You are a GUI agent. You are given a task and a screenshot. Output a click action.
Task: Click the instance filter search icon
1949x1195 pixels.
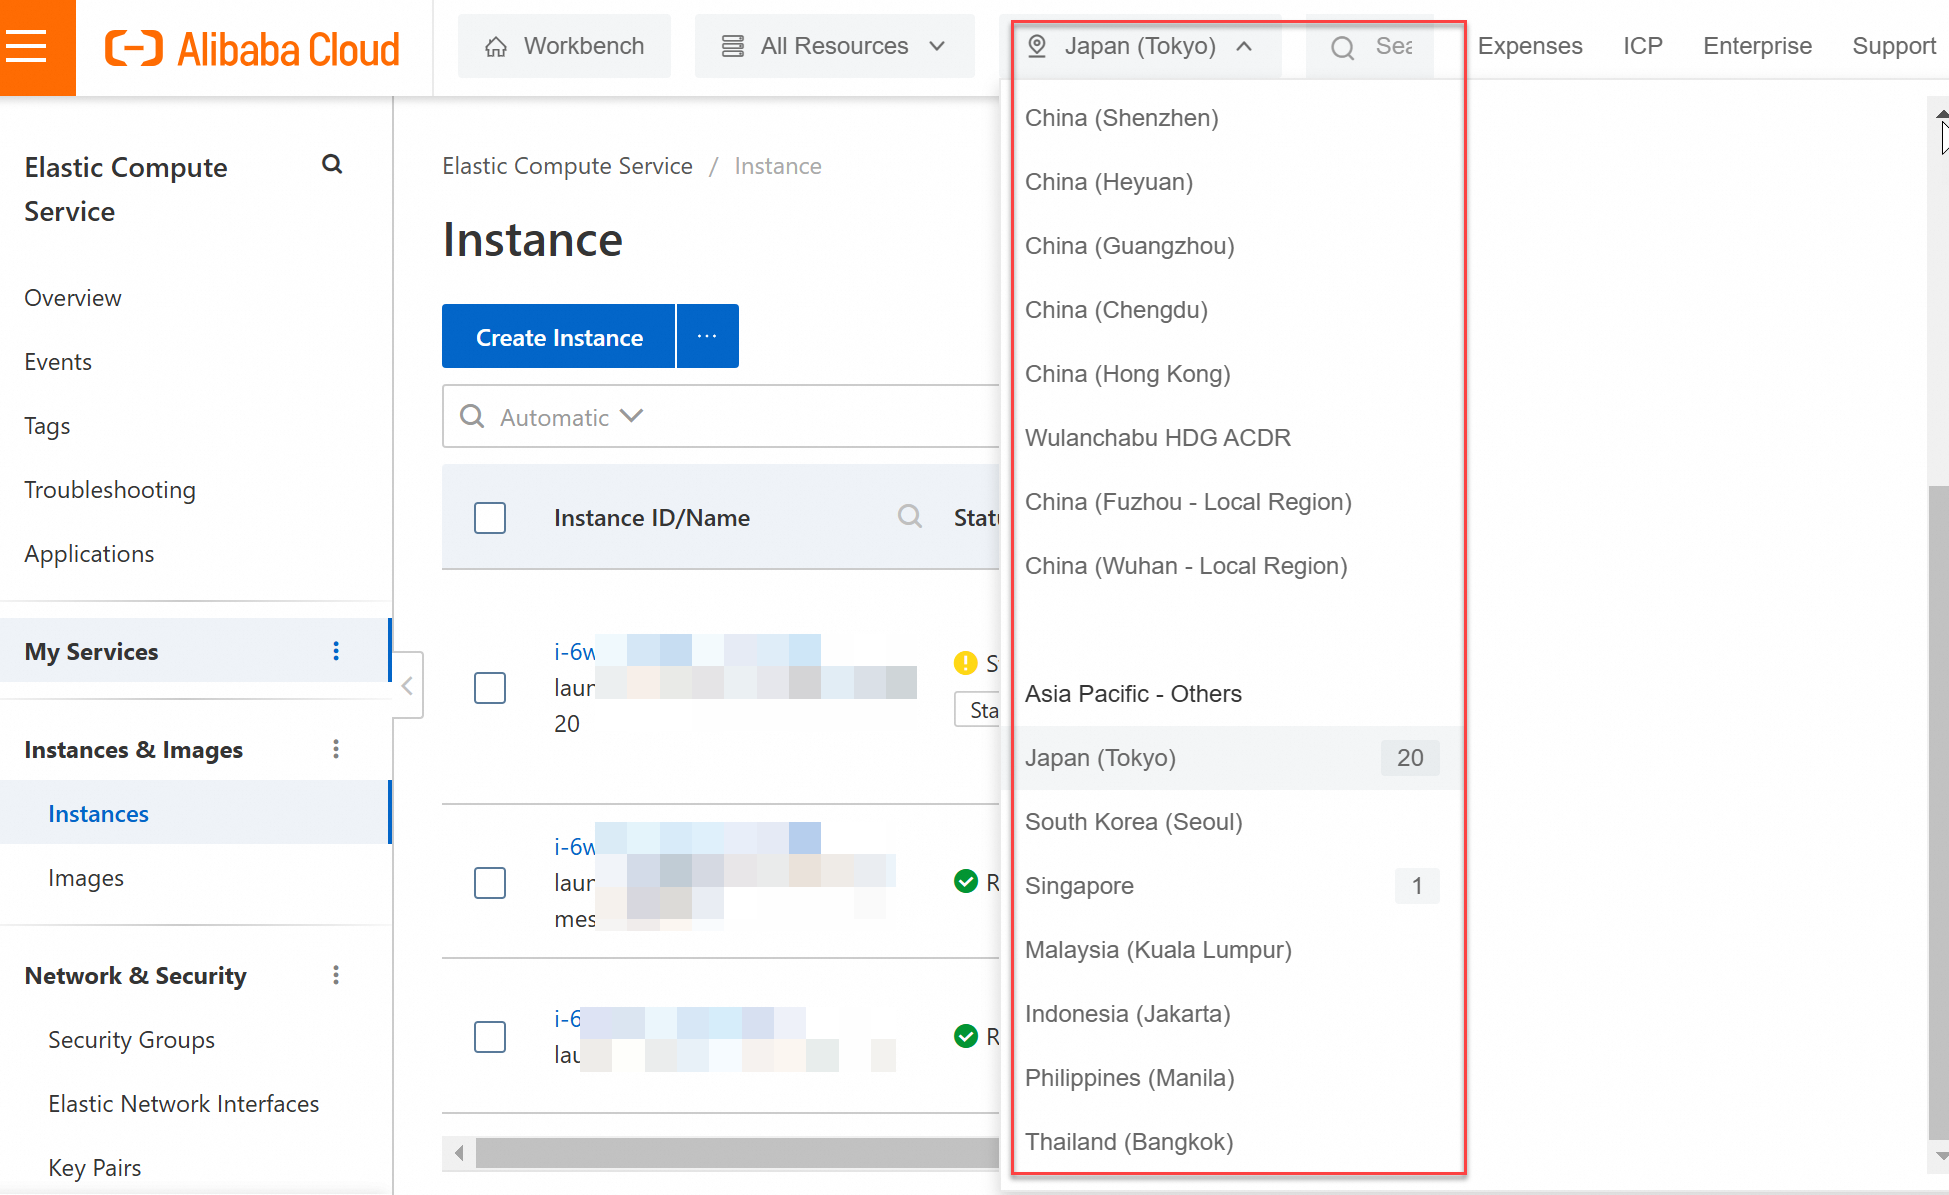472,417
